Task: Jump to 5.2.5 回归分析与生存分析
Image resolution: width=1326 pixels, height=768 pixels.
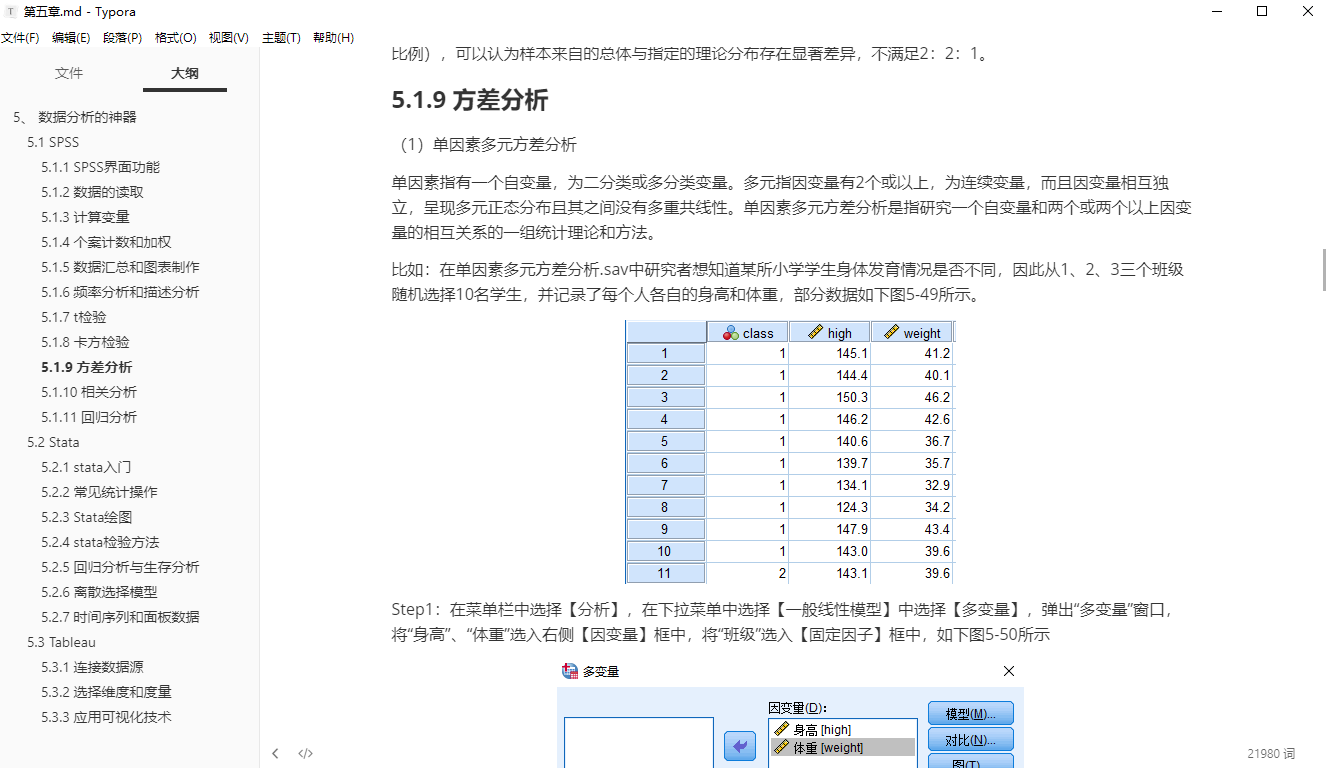Action: pyautogui.click(x=121, y=567)
